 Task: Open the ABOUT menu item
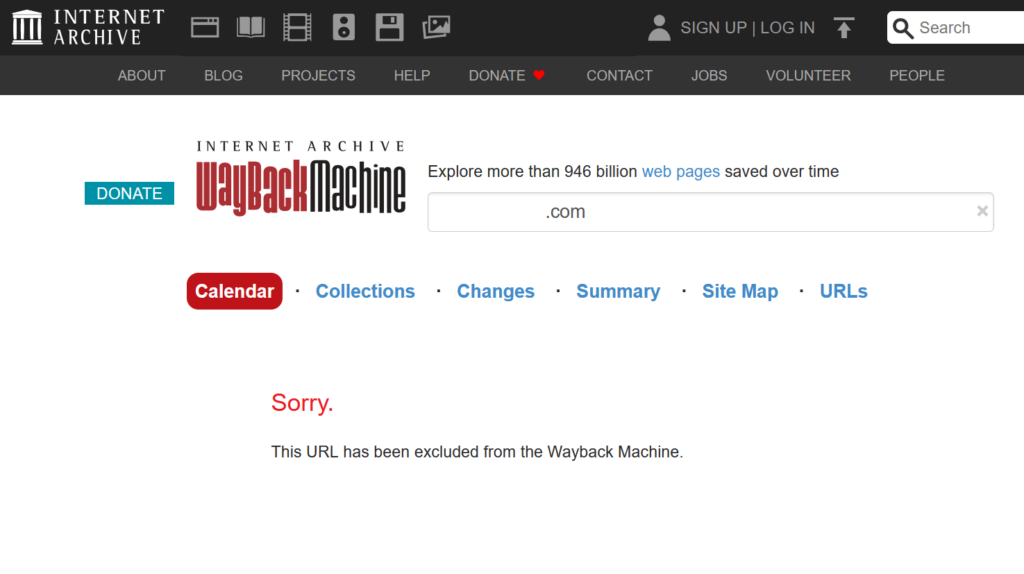pos(142,76)
